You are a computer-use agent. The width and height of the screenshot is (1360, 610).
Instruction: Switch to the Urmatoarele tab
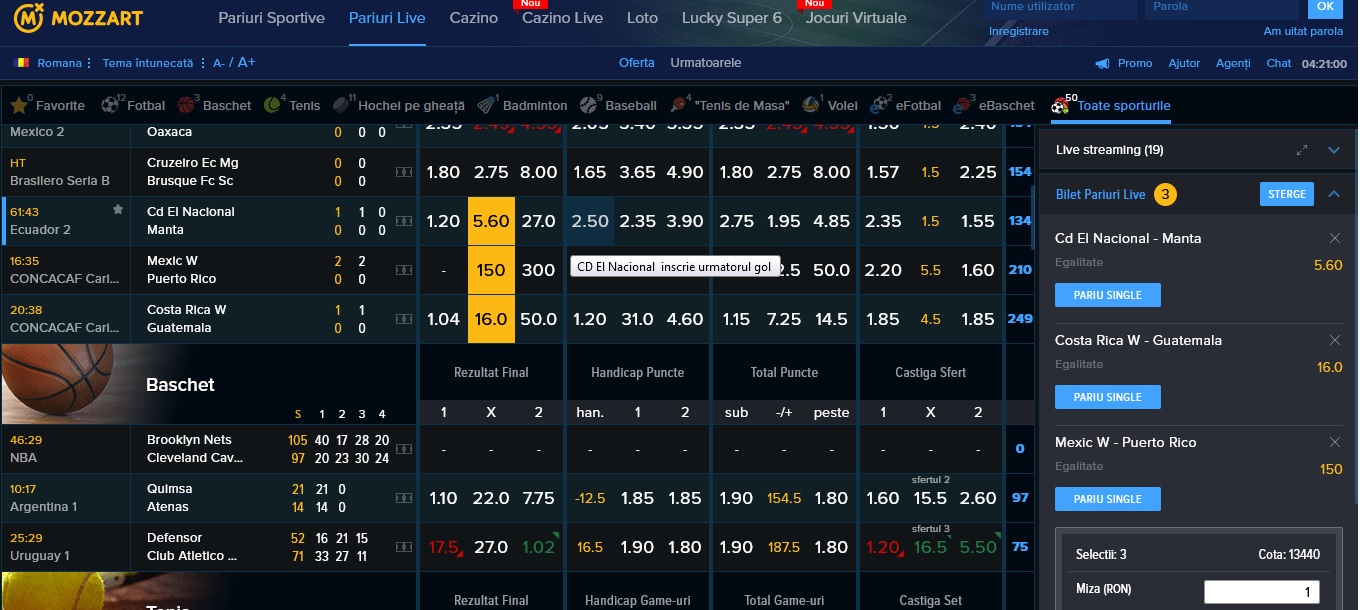click(706, 63)
